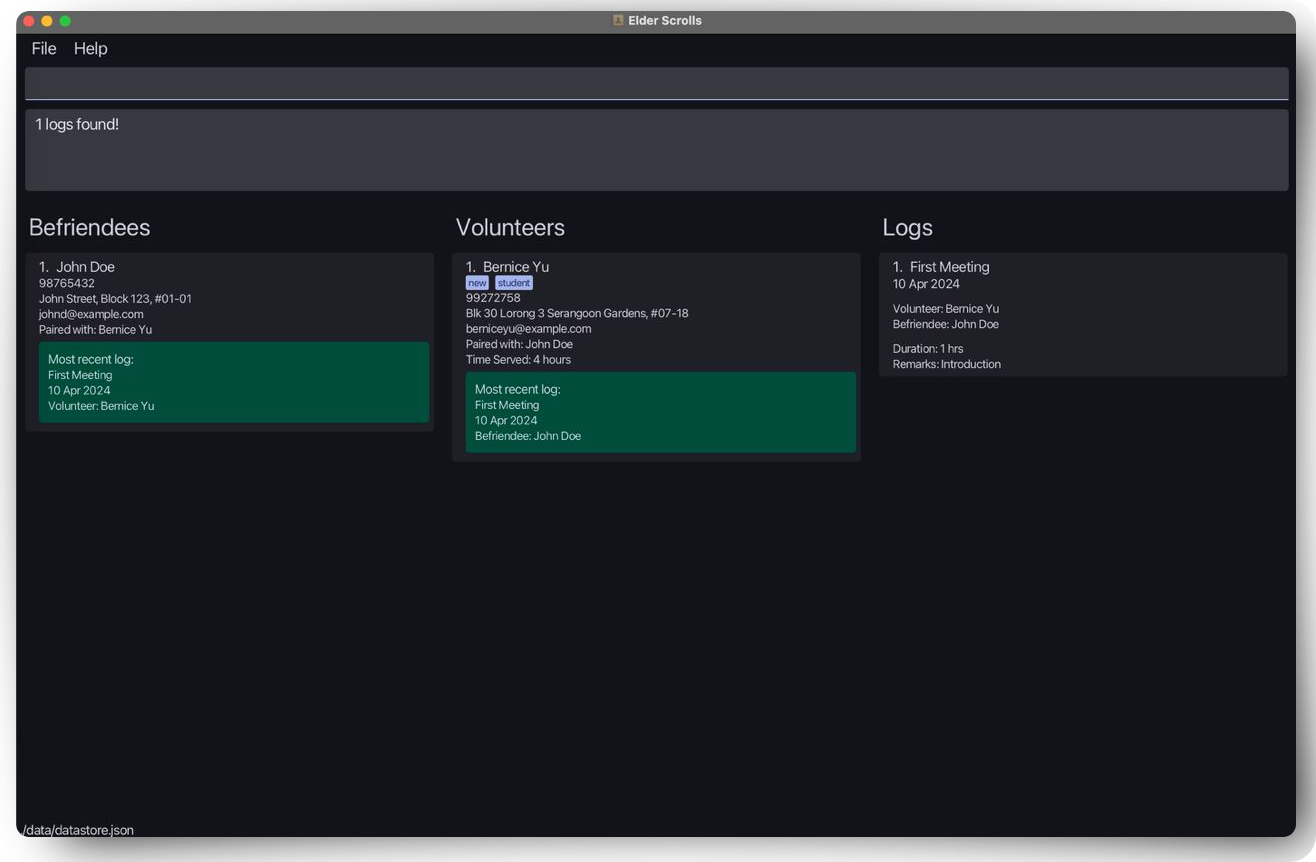This screenshot has height=862, width=1316.
Task: Click address 'John Street, Block 123, #01-01'
Action: coord(115,299)
